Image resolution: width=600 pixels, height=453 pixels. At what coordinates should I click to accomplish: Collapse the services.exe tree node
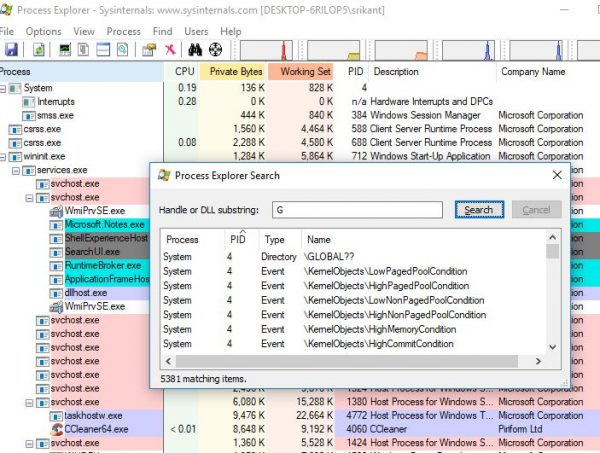[18, 171]
